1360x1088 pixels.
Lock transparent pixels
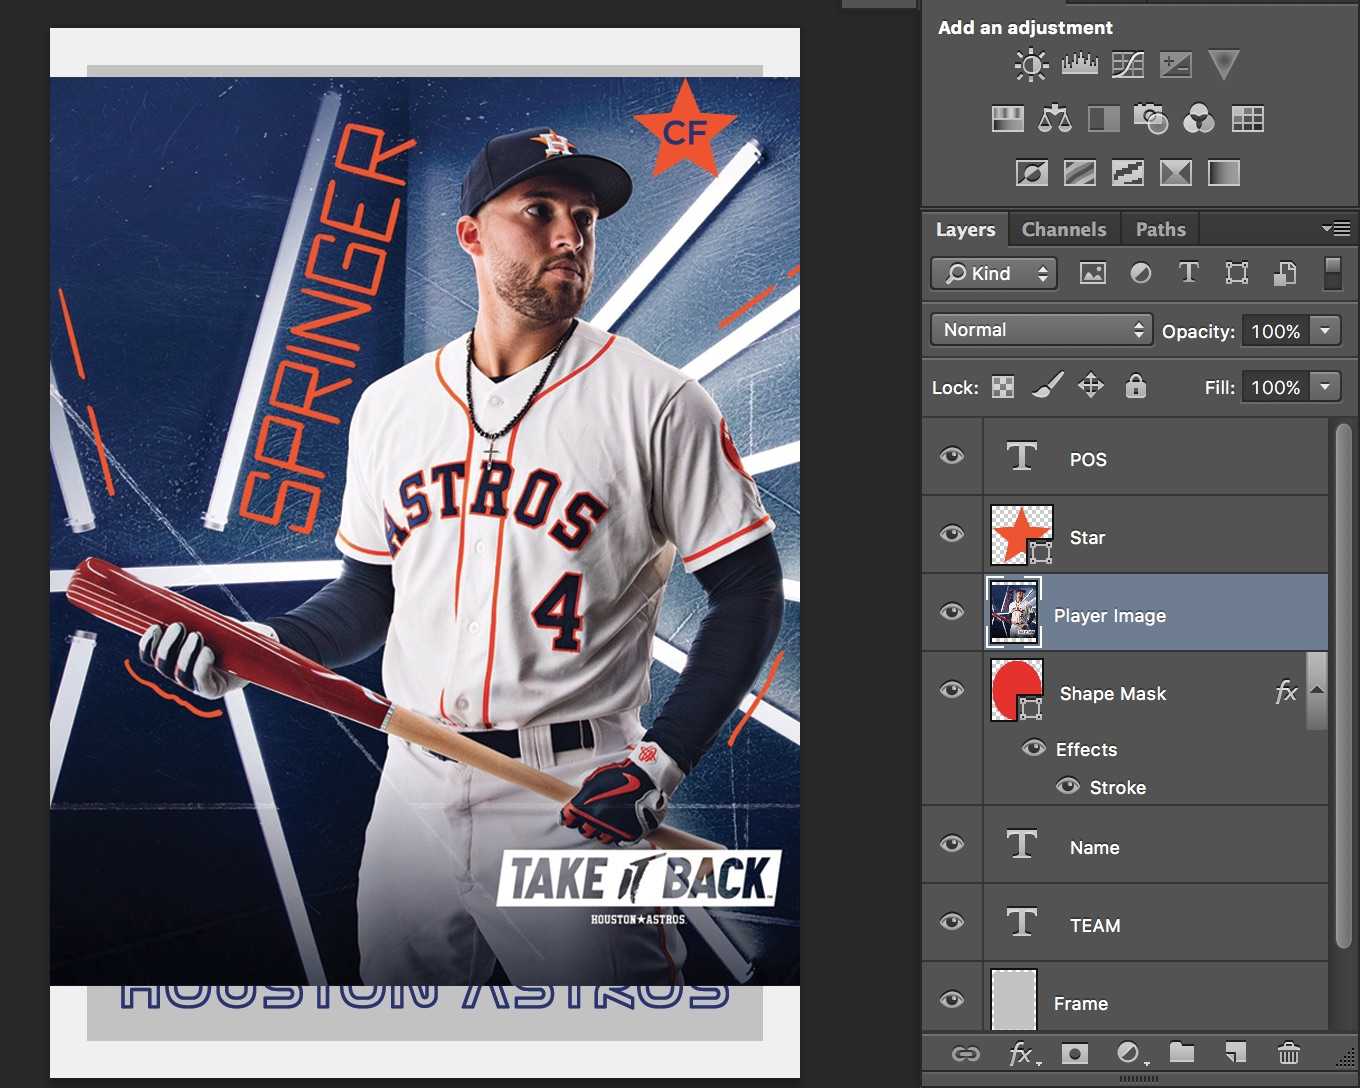[x=1002, y=387]
